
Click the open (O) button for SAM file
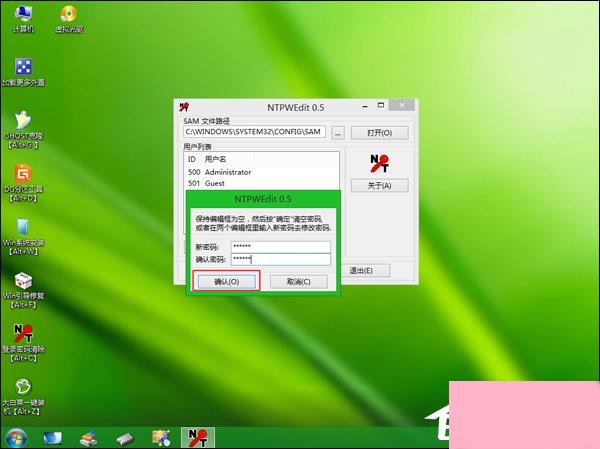[380, 133]
